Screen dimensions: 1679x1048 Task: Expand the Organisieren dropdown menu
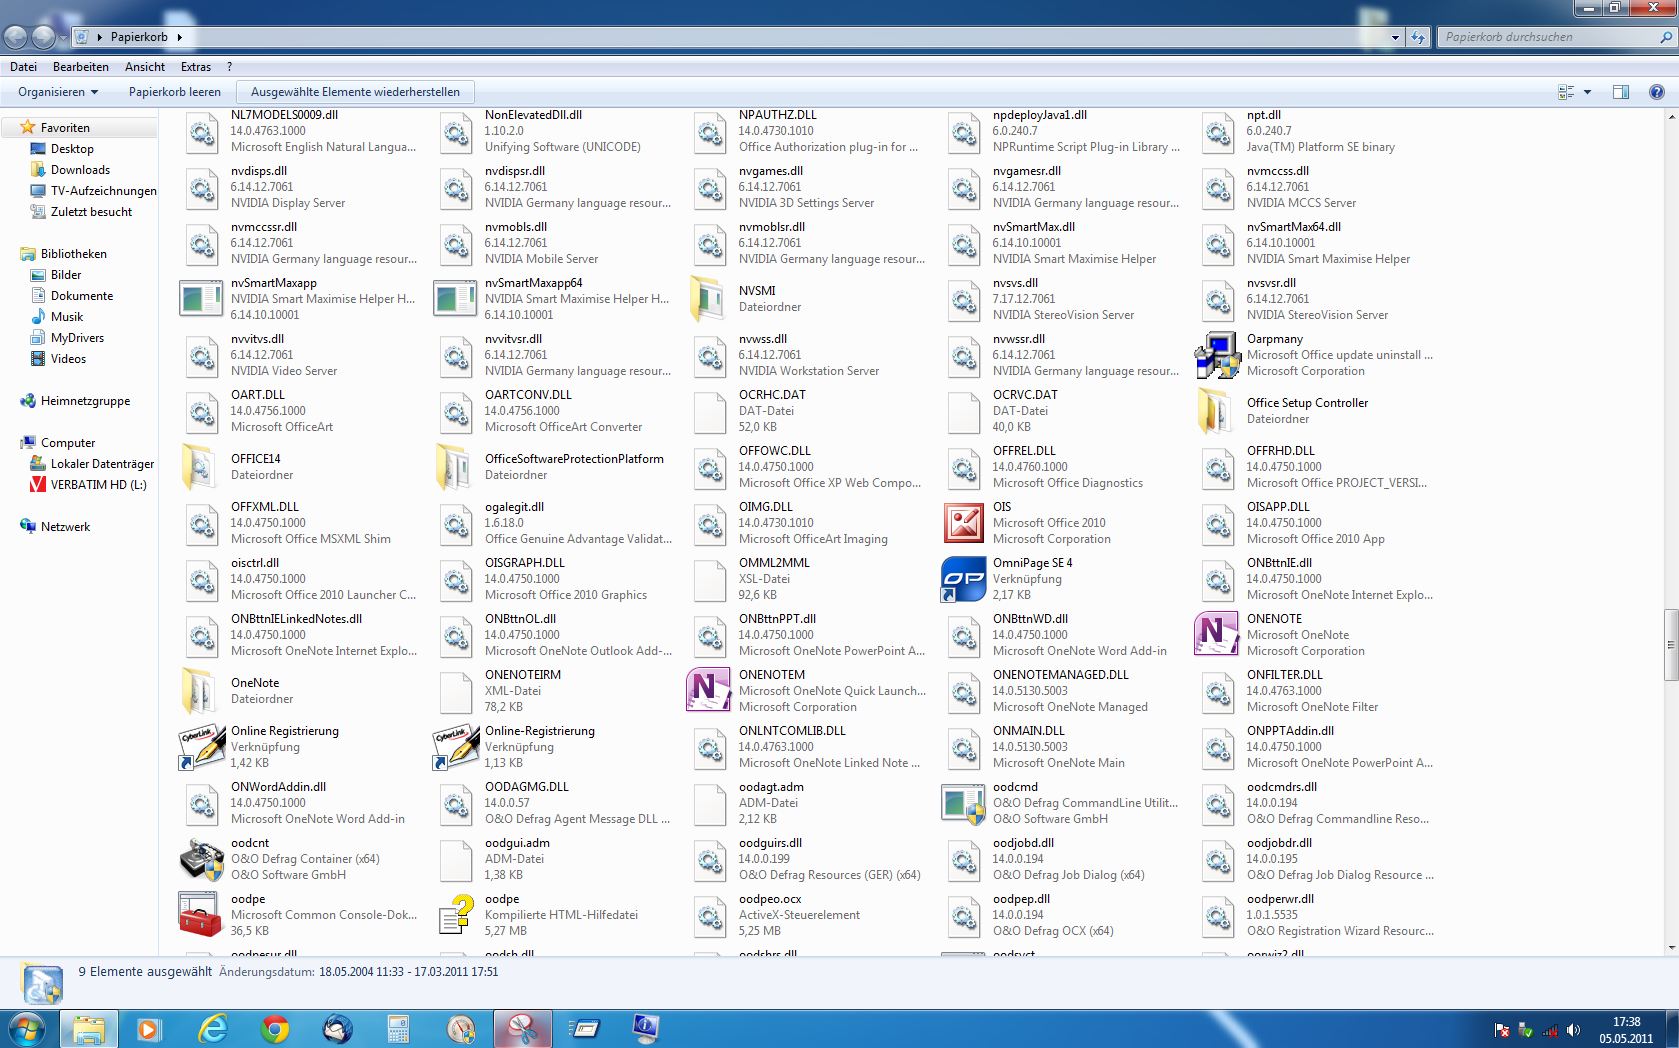(x=58, y=92)
